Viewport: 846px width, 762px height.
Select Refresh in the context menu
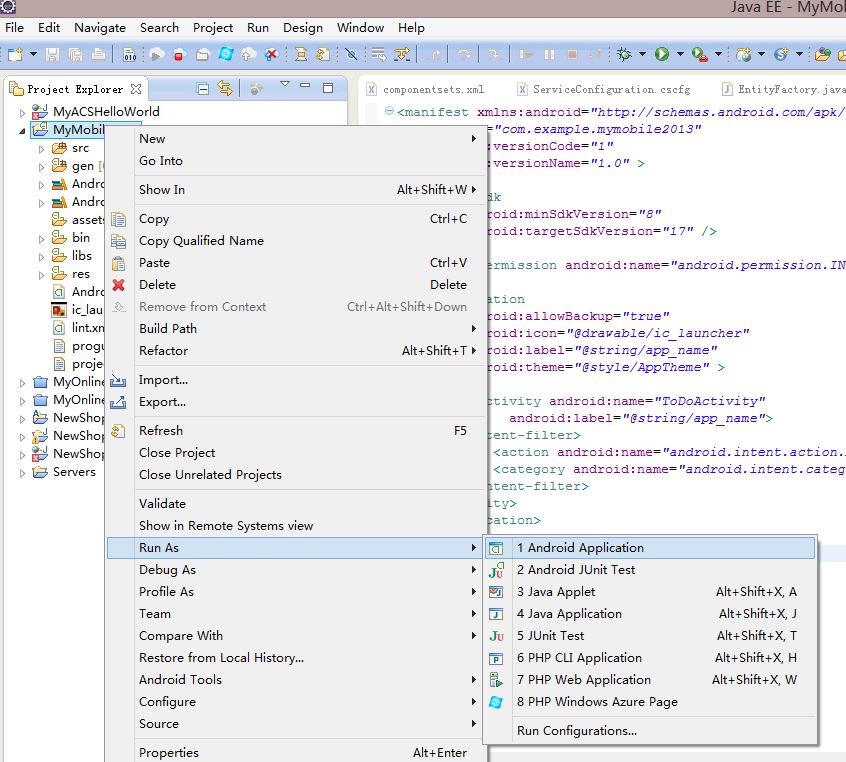pyautogui.click(x=161, y=431)
